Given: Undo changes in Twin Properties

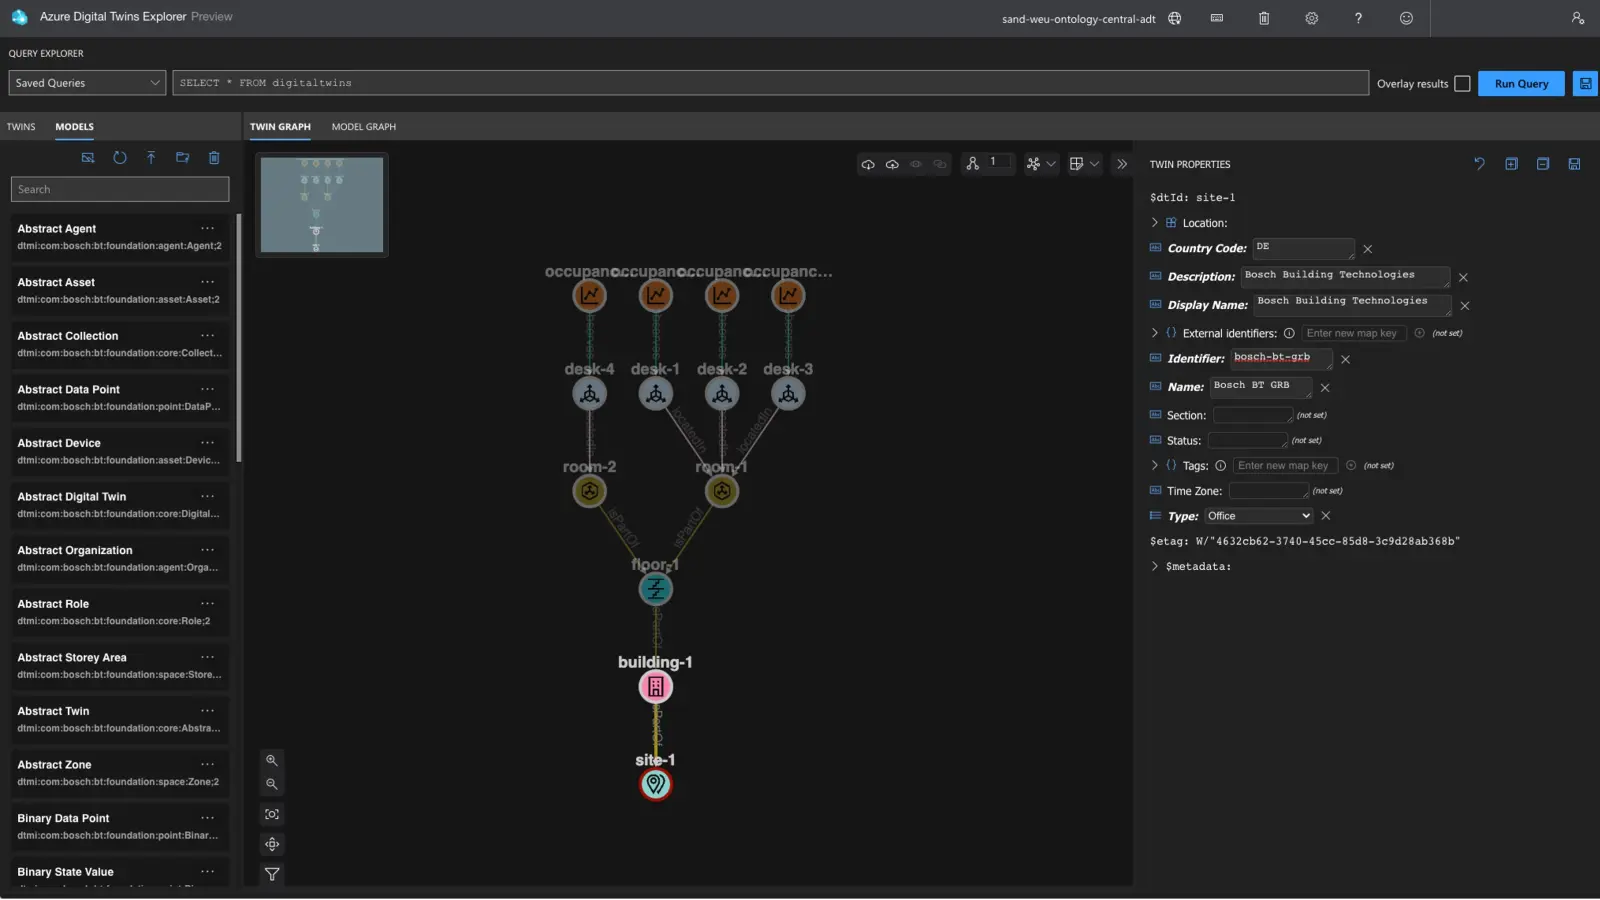Looking at the screenshot, I should 1480,164.
